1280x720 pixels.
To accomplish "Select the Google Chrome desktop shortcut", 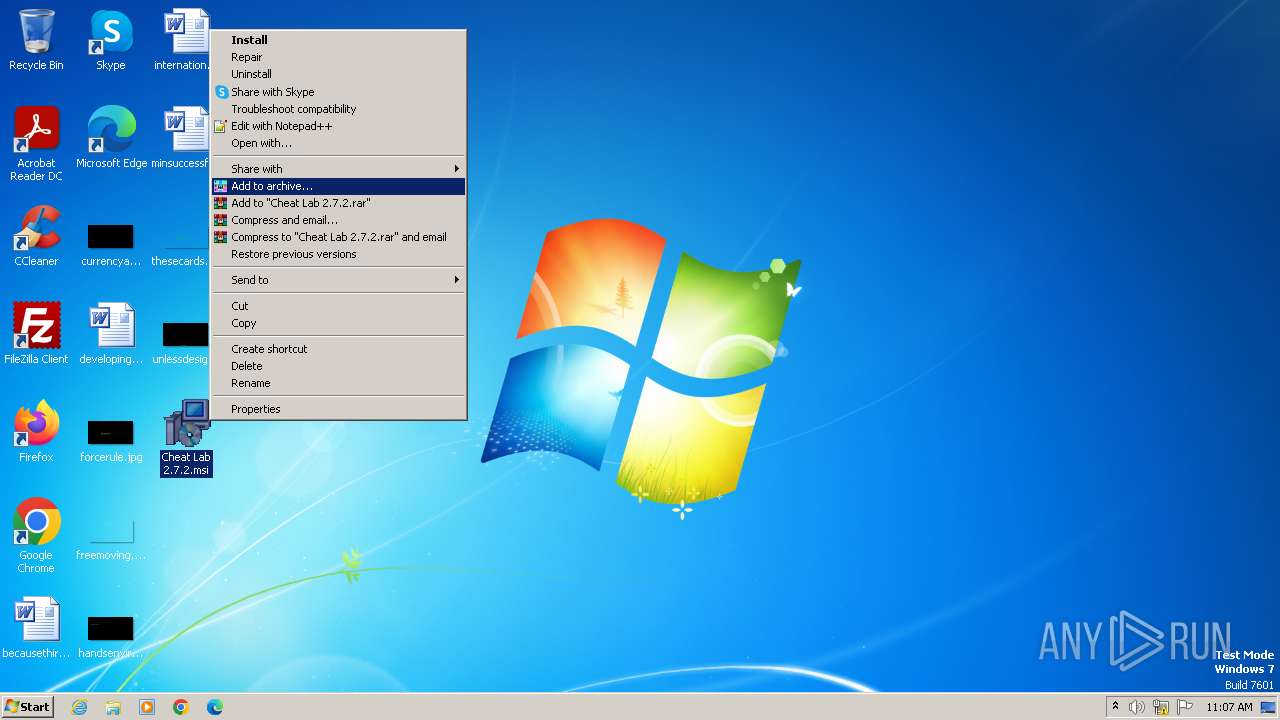I will (36, 536).
